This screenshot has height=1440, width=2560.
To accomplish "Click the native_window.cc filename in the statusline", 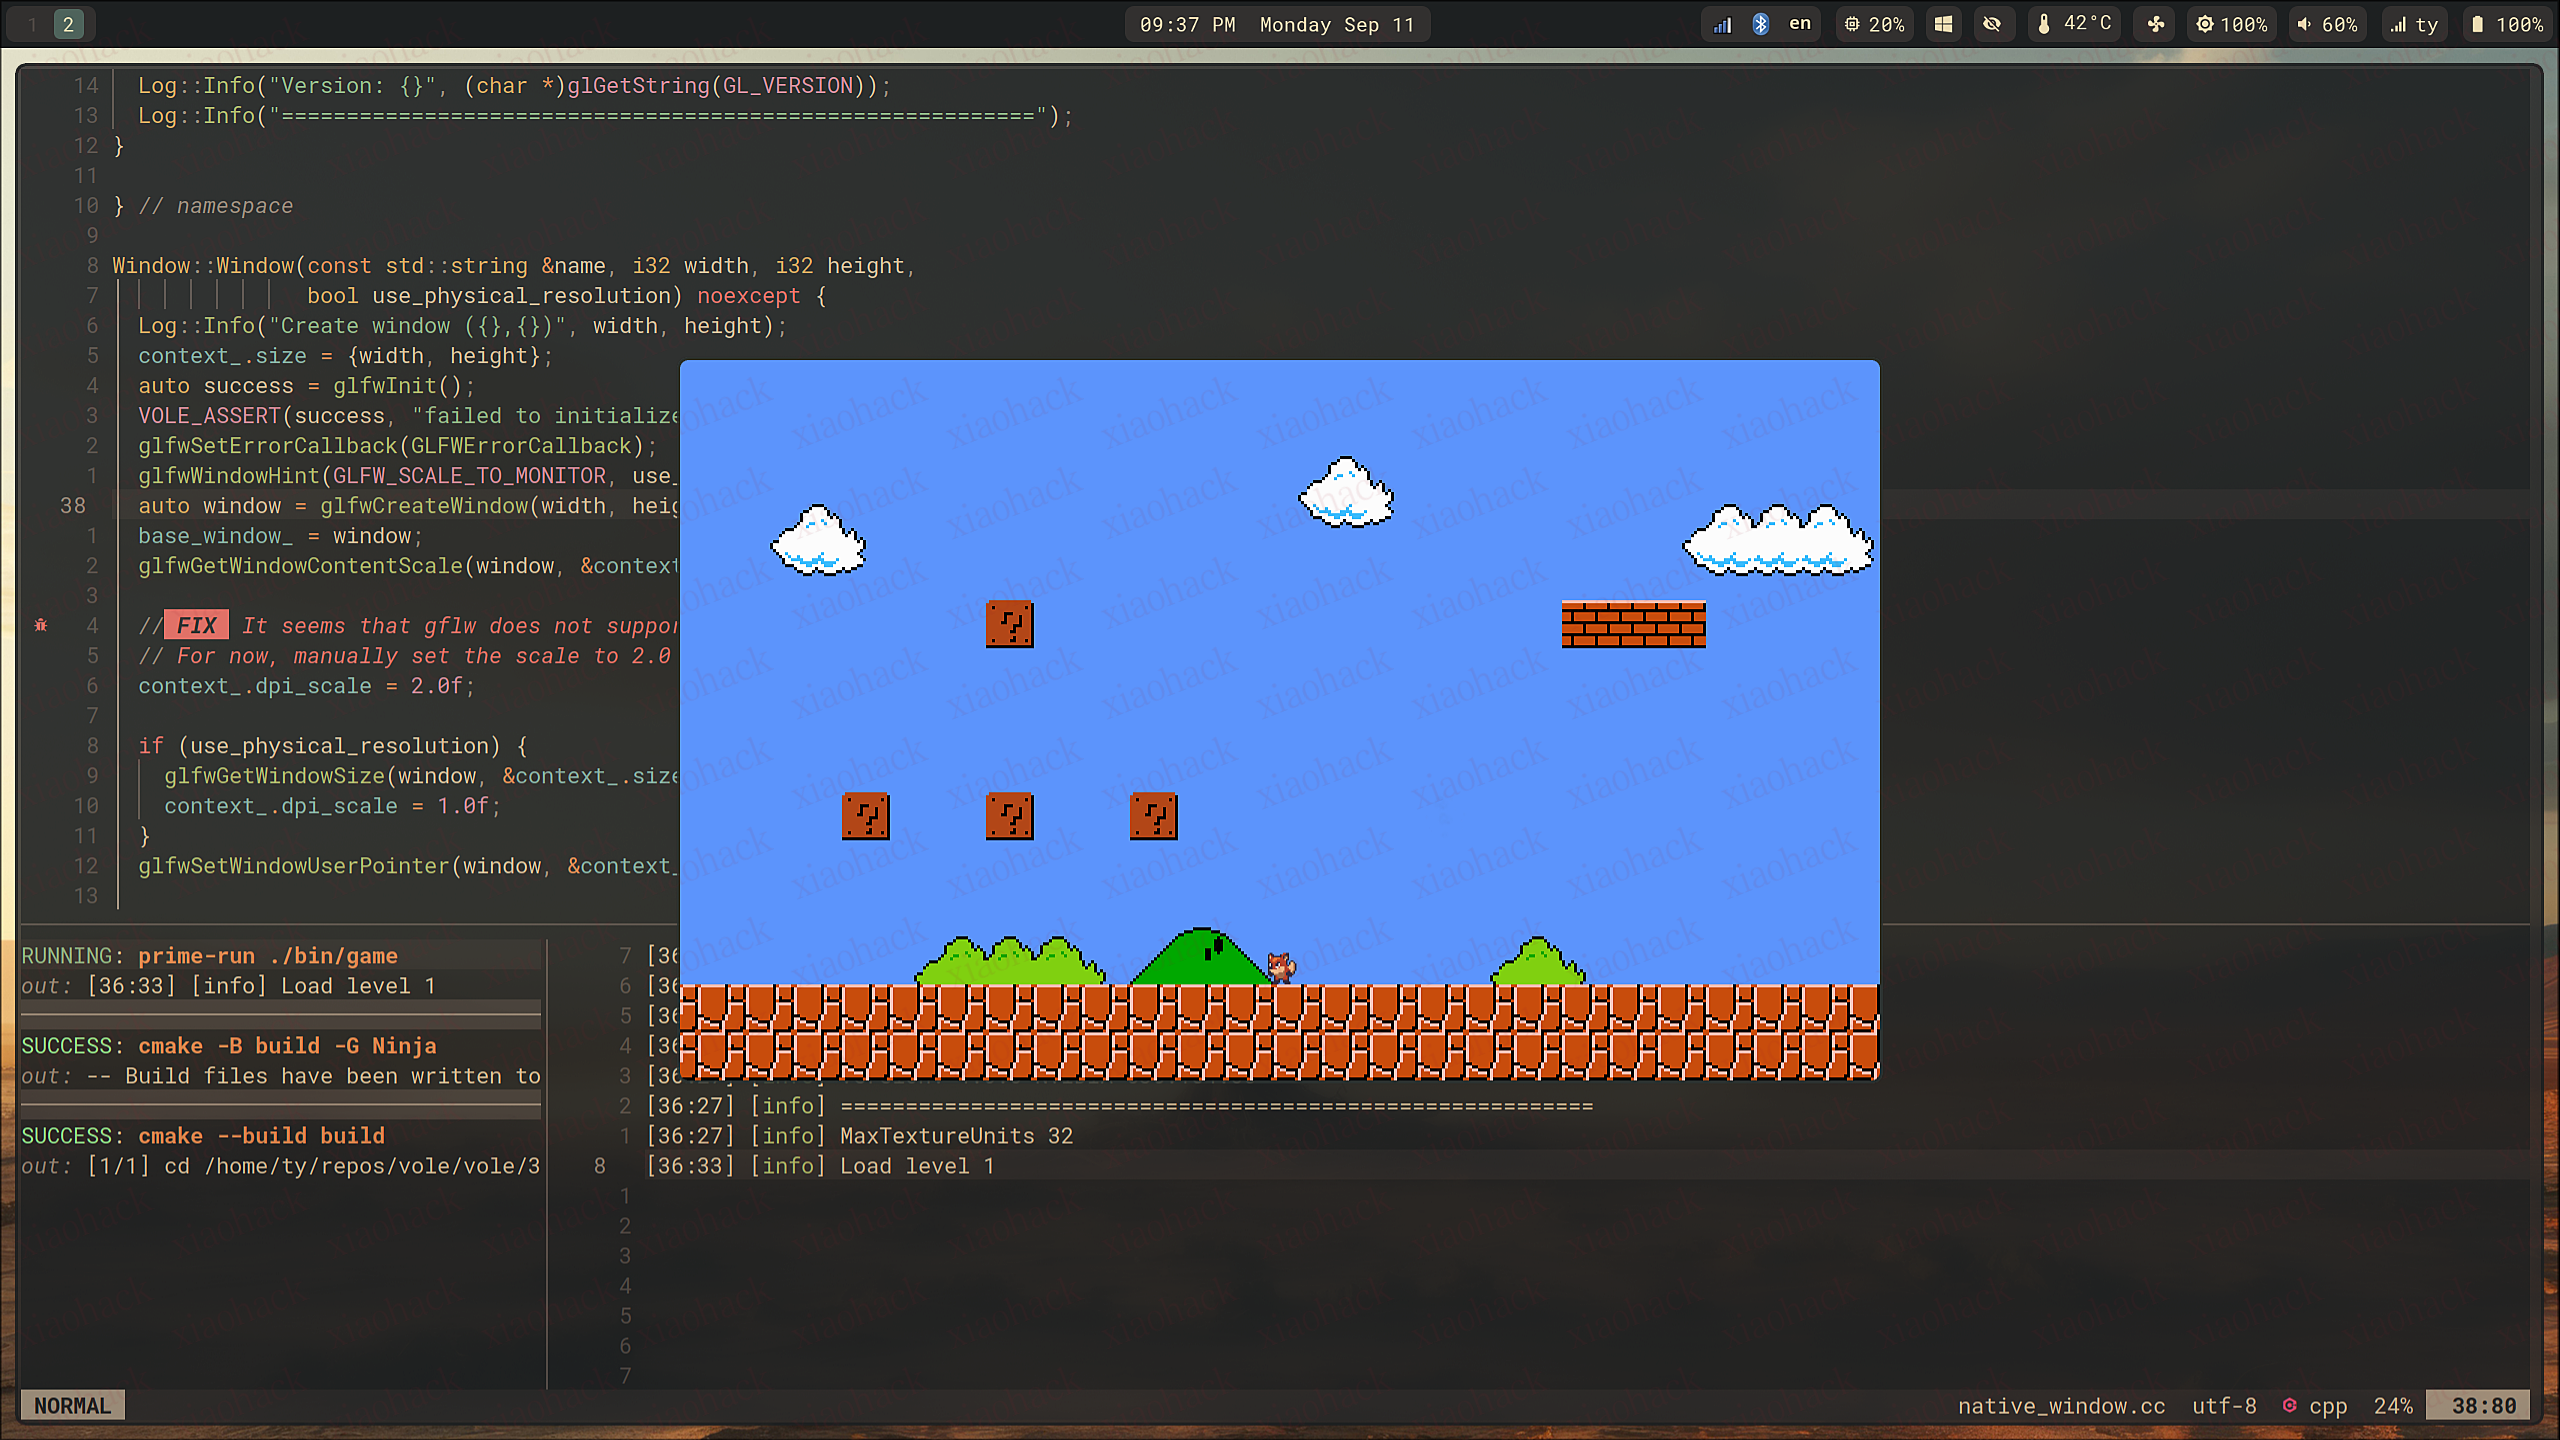I will tap(2061, 1406).
